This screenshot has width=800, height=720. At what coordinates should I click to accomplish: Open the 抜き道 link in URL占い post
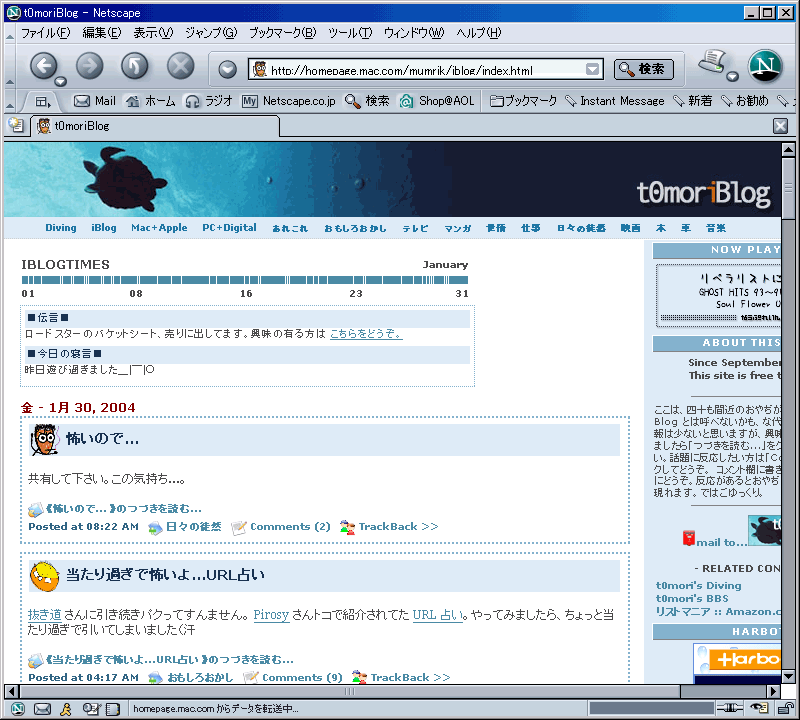tap(44, 615)
